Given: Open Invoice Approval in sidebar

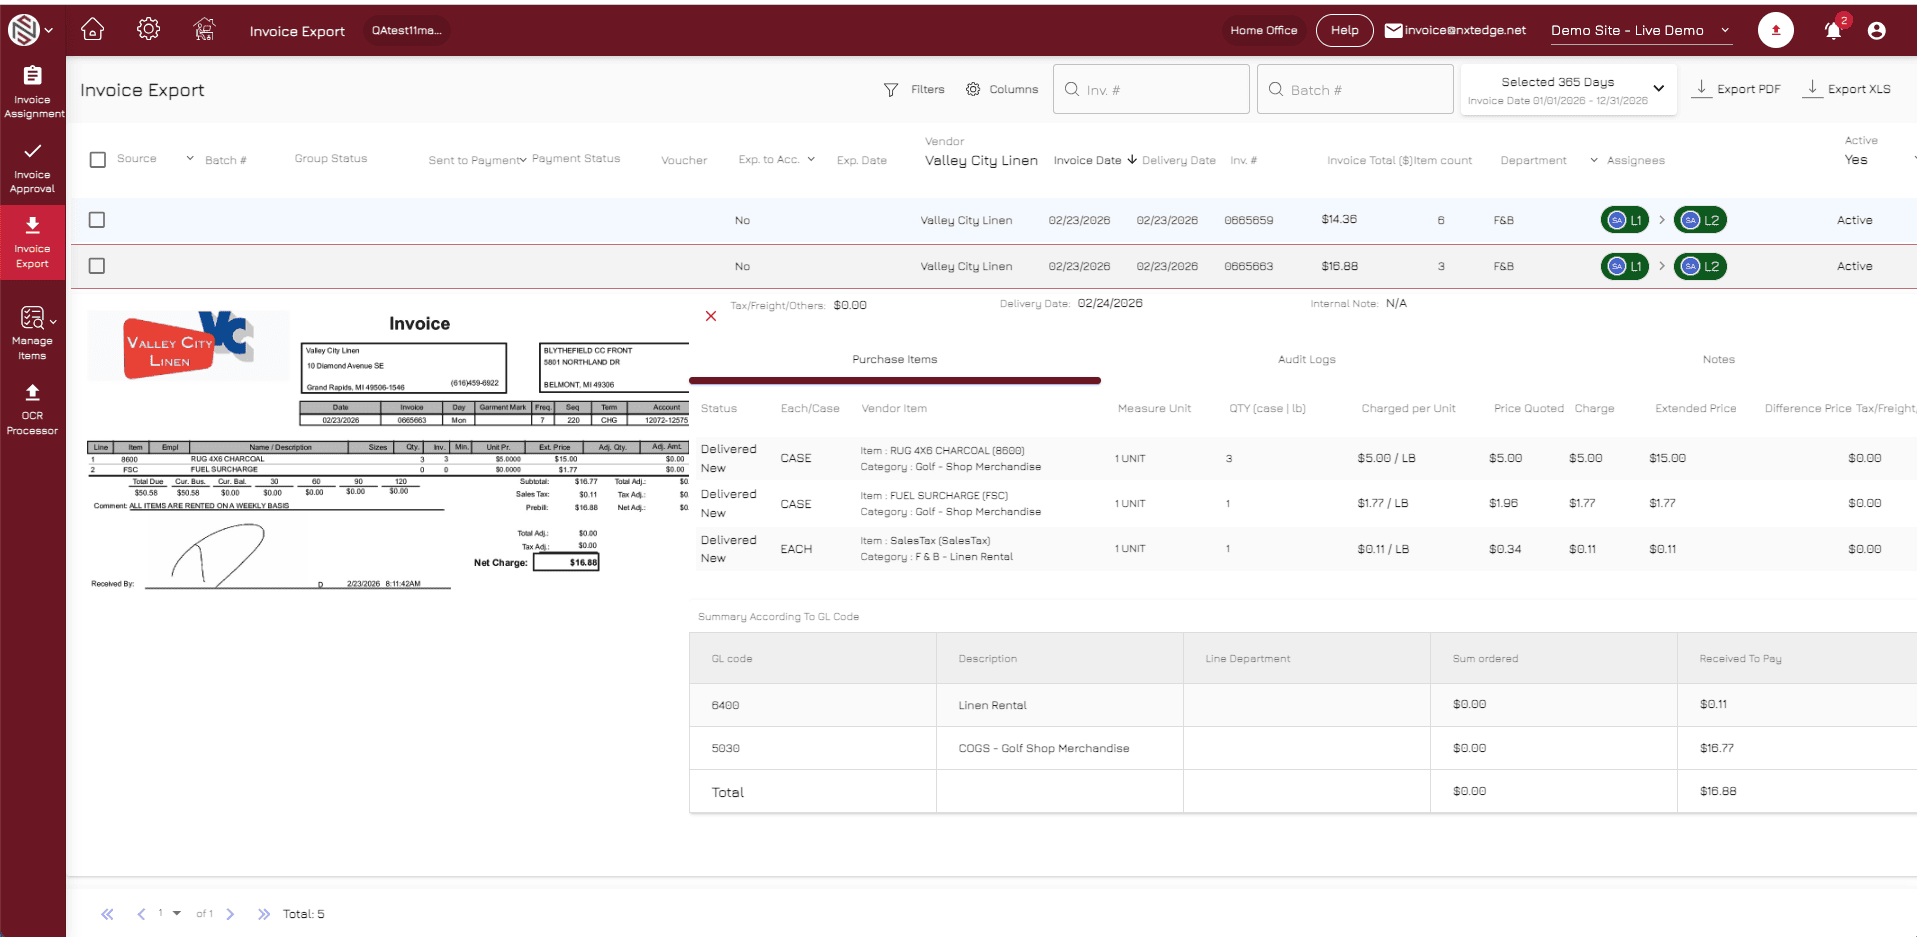Looking at the screenshot, I should [33, 168].
